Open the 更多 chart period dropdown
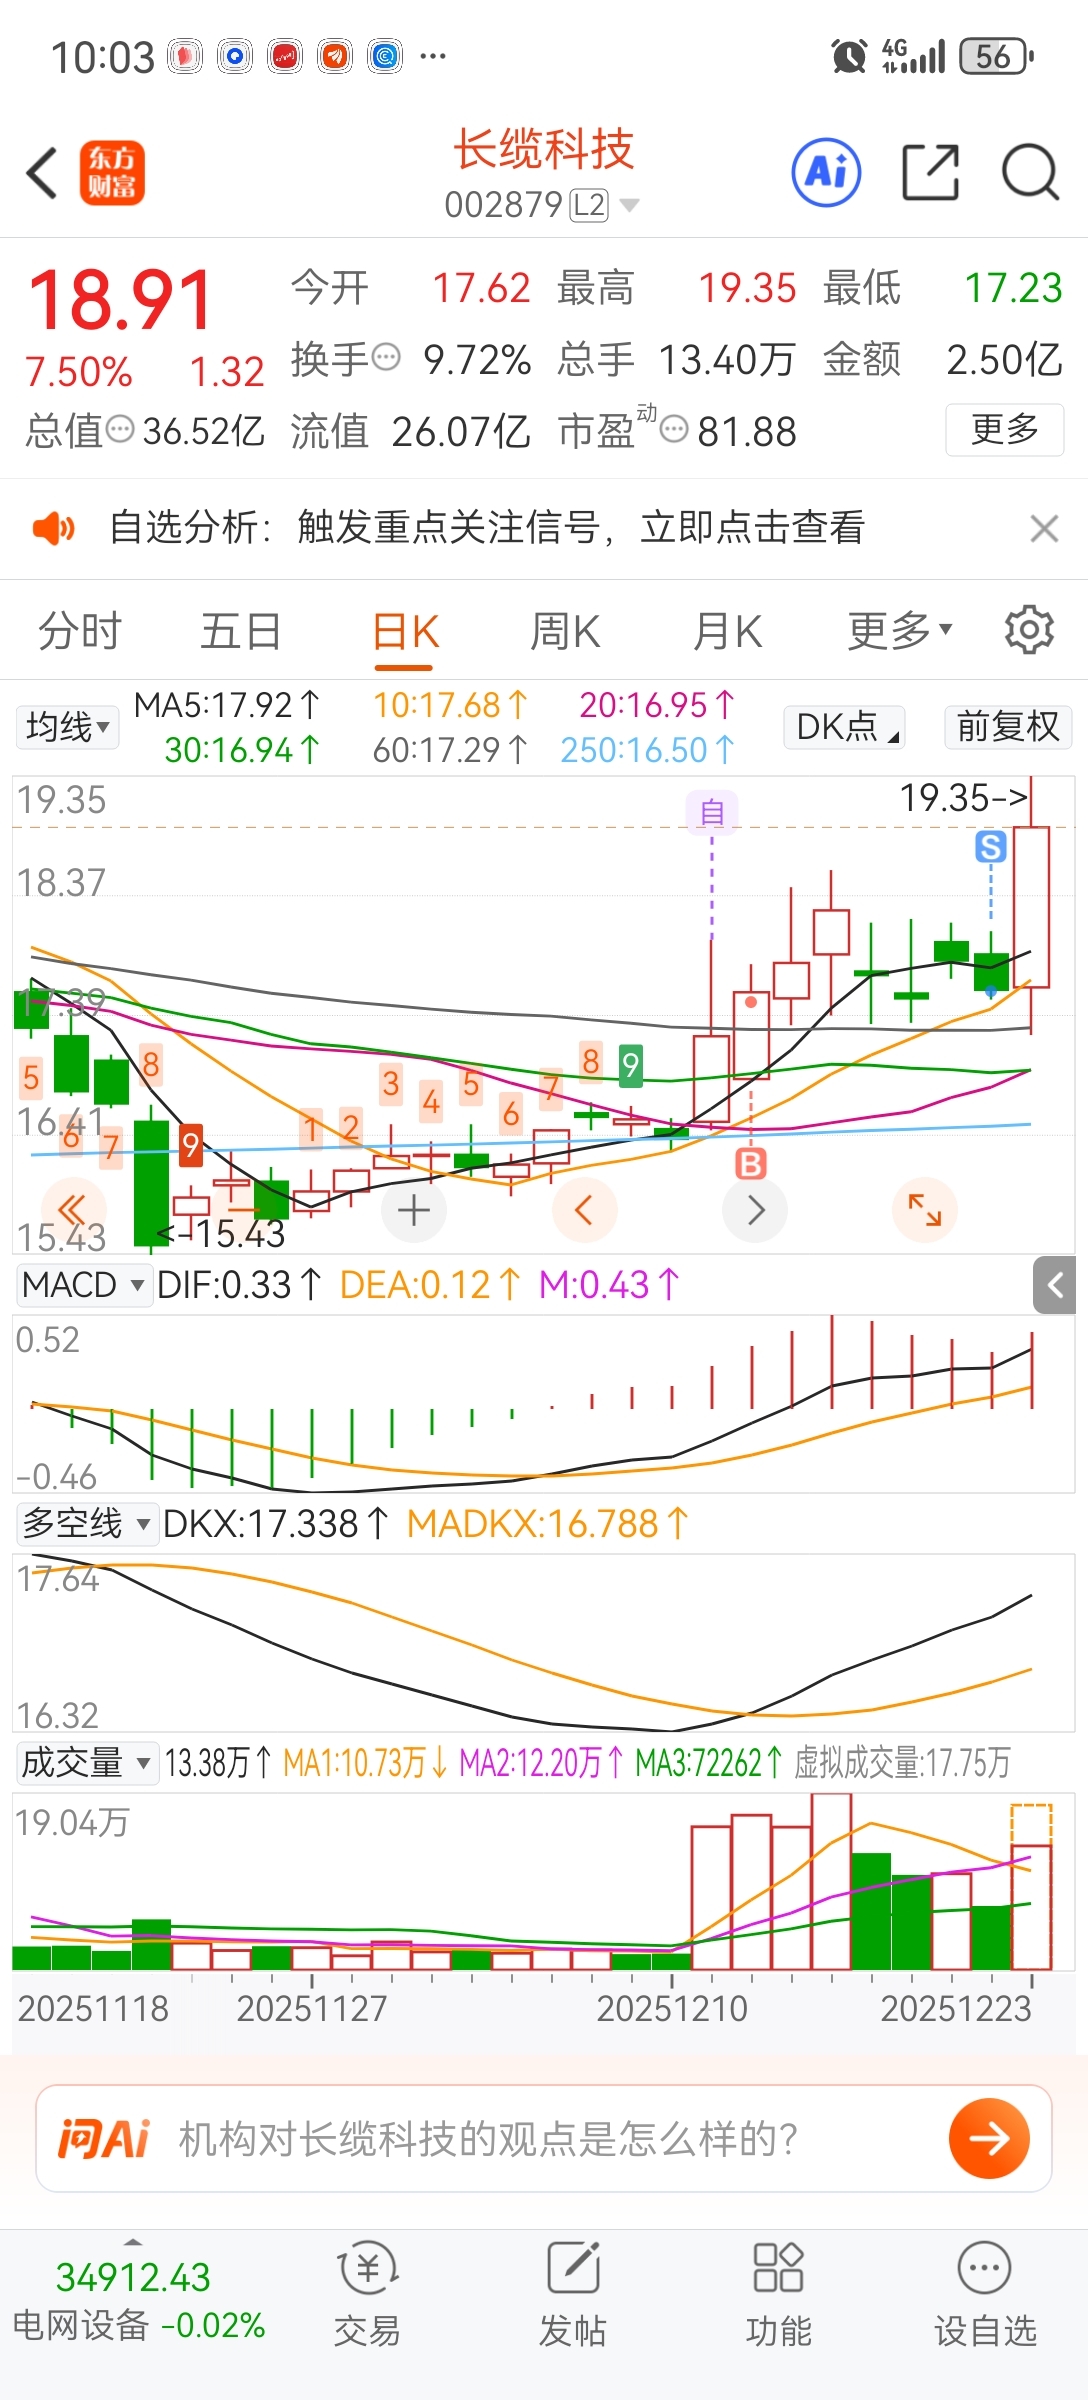This screenshot has width=1088, height=2400. (900, 630)
